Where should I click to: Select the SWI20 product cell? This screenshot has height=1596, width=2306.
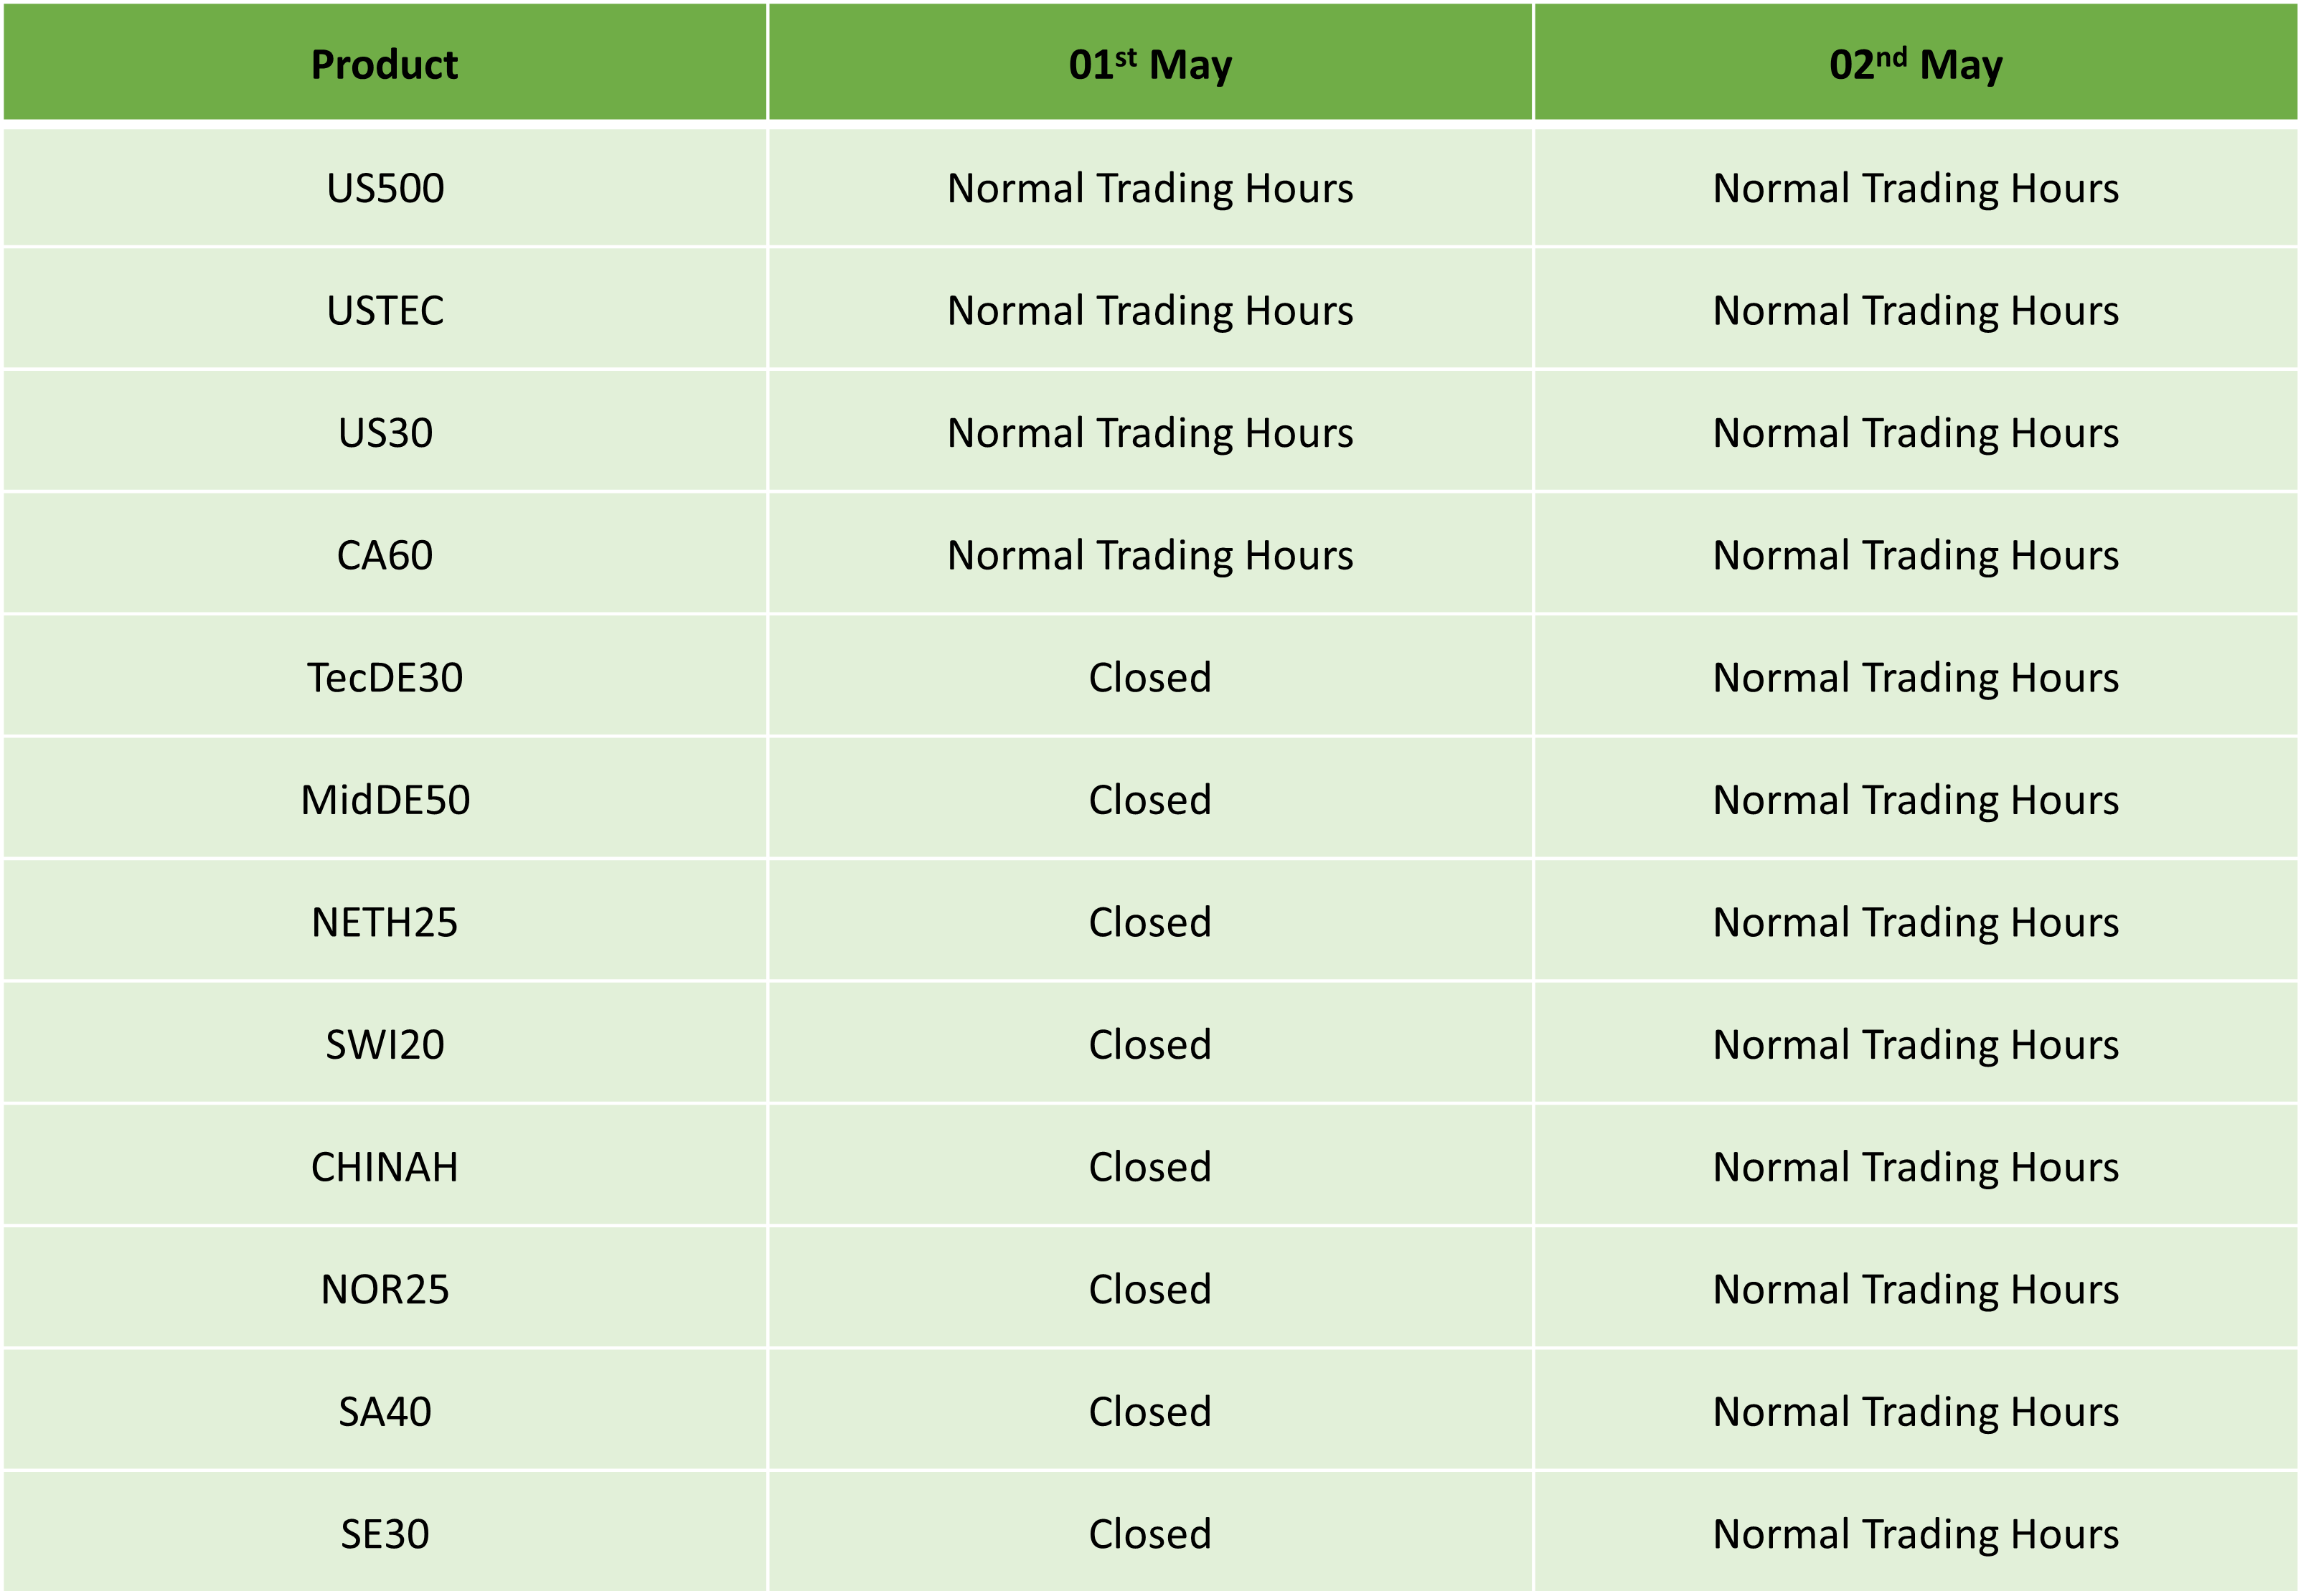385,1045
